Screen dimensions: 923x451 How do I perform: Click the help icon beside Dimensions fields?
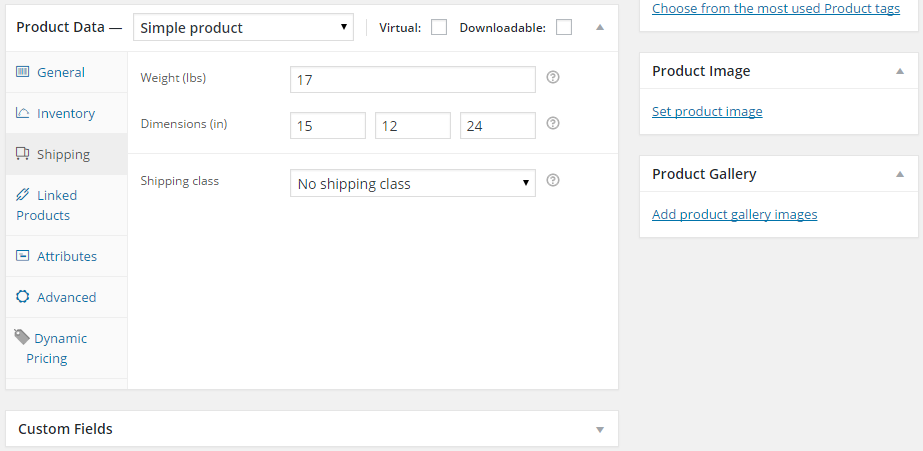pyautogui.click(x=552, y=123)
